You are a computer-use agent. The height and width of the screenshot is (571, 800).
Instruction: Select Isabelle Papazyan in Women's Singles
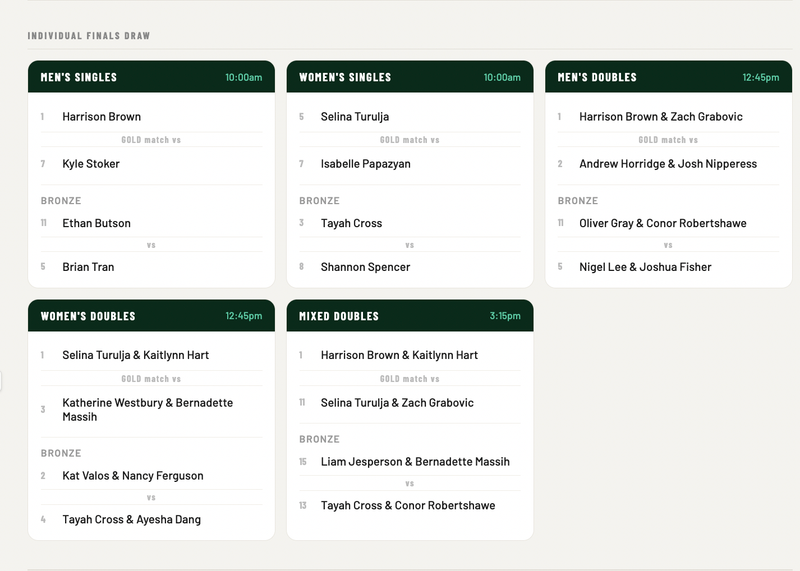(365, 164)
